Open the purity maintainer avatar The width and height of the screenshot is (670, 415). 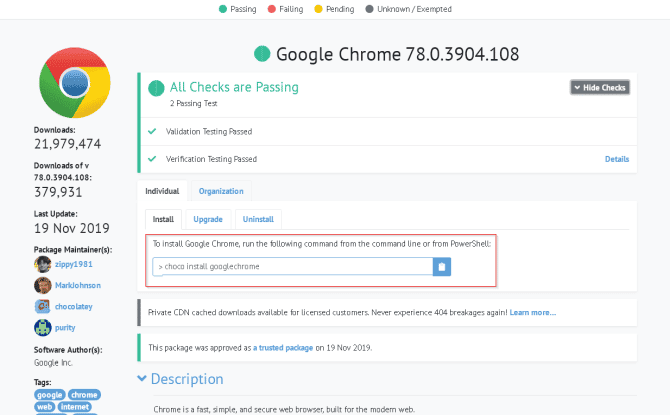(x=43, y=328)
